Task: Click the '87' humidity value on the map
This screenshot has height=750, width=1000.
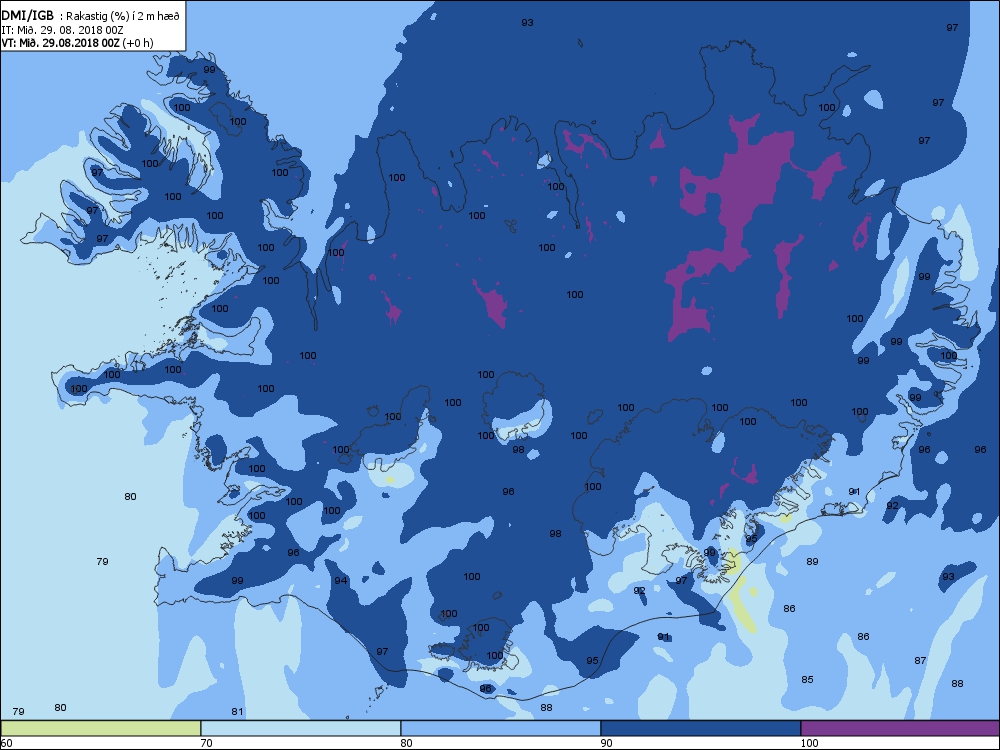Action: (920, 661)
